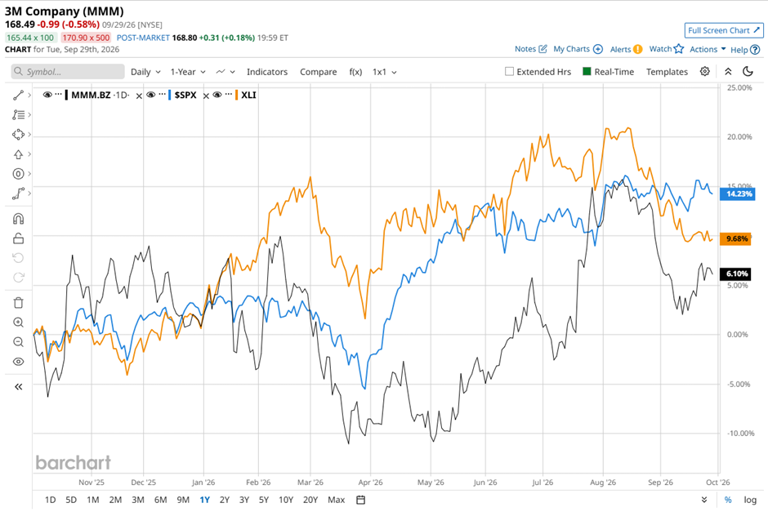768x512 pixels.
Task: Open the date range calendar icon
Action: coord(360,500)
